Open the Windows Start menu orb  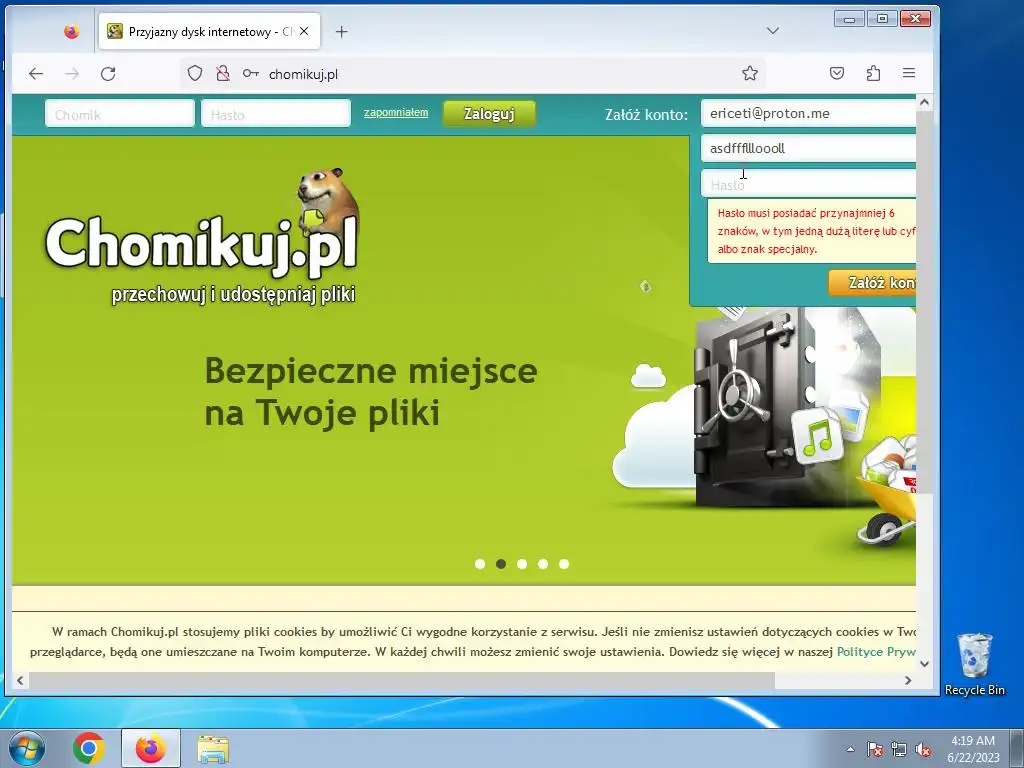click(x=27, y=748)
